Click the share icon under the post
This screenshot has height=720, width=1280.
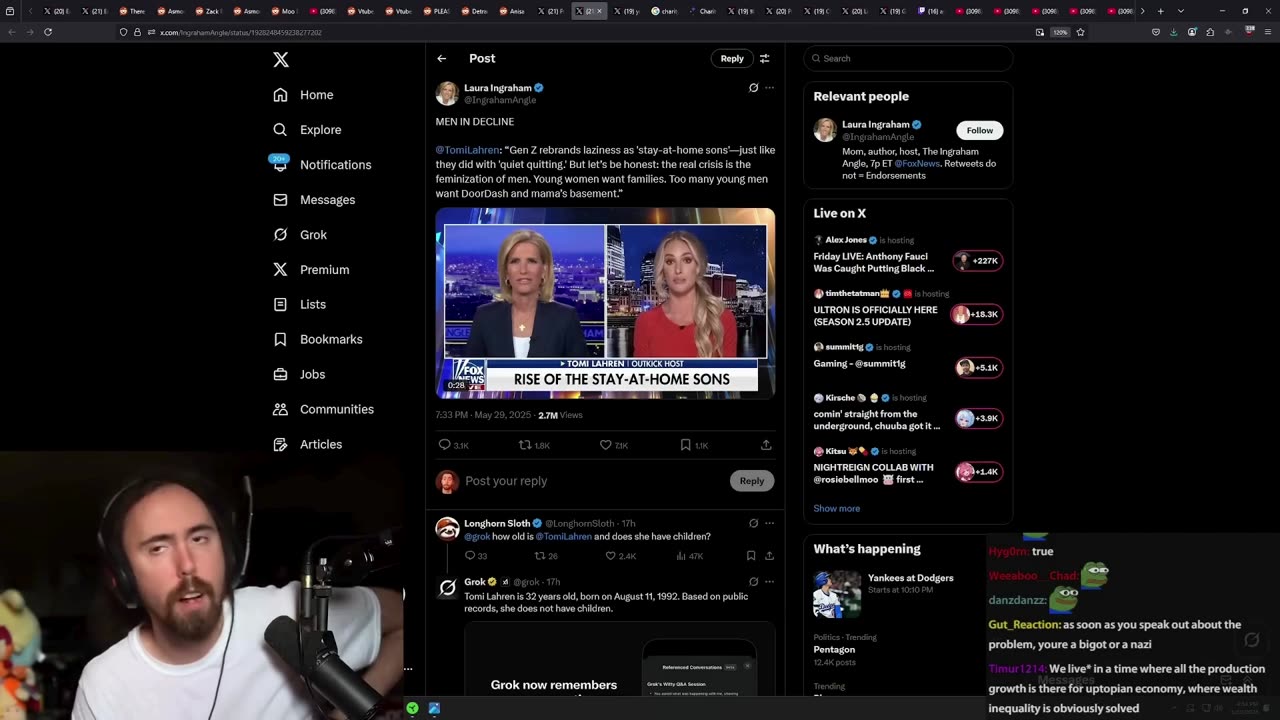pos(766,445)
